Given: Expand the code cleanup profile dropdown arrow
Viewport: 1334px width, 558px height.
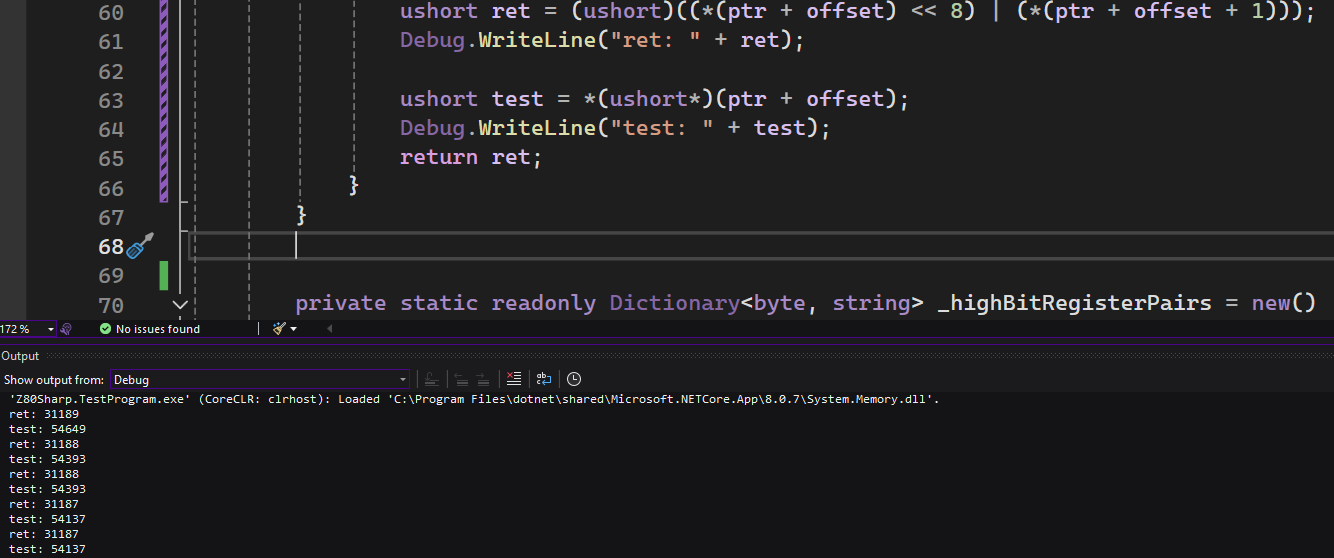Looking at the screenshot, I should [x=294, y=329].
